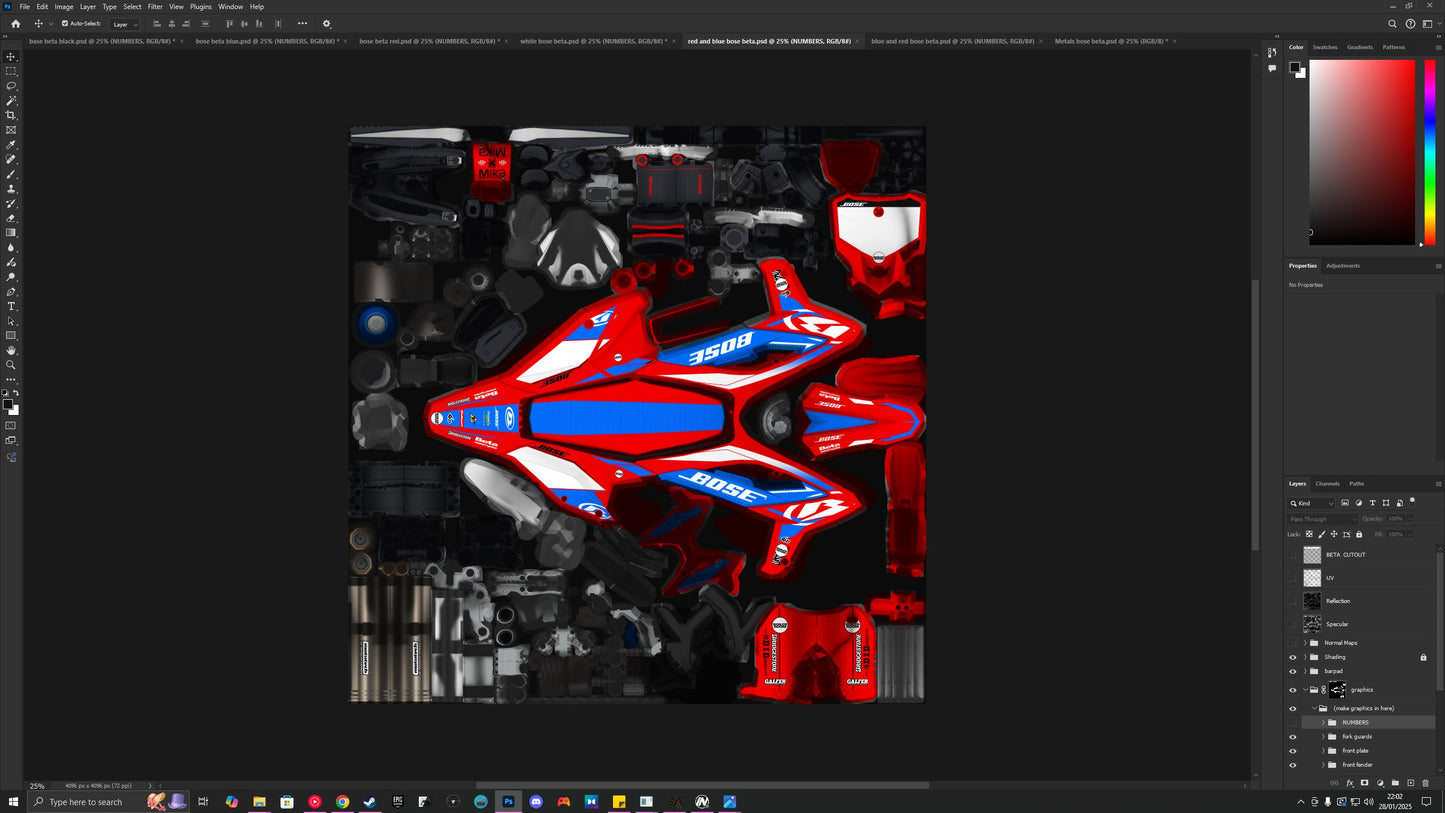
Task: Hide the front plate group
Action: point(1292,751)
